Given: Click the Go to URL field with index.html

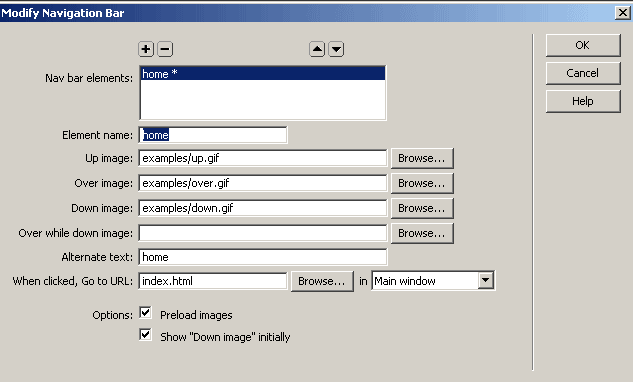Looking at the screenshot, I should [213, 281].
